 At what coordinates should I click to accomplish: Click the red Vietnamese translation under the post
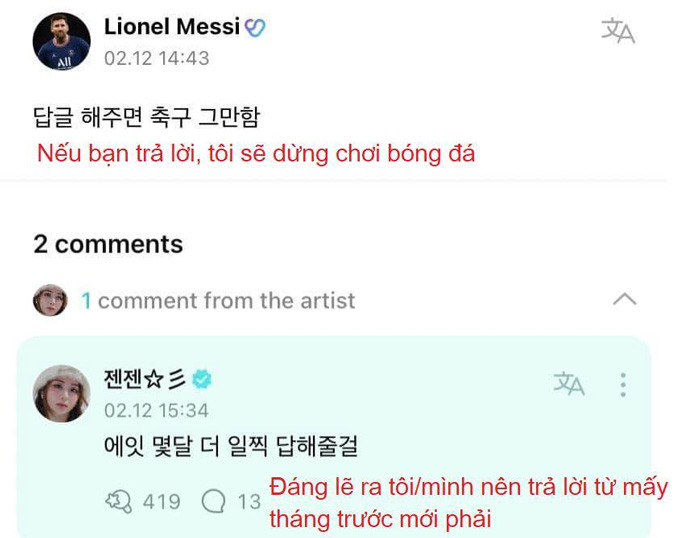[256, 154]
